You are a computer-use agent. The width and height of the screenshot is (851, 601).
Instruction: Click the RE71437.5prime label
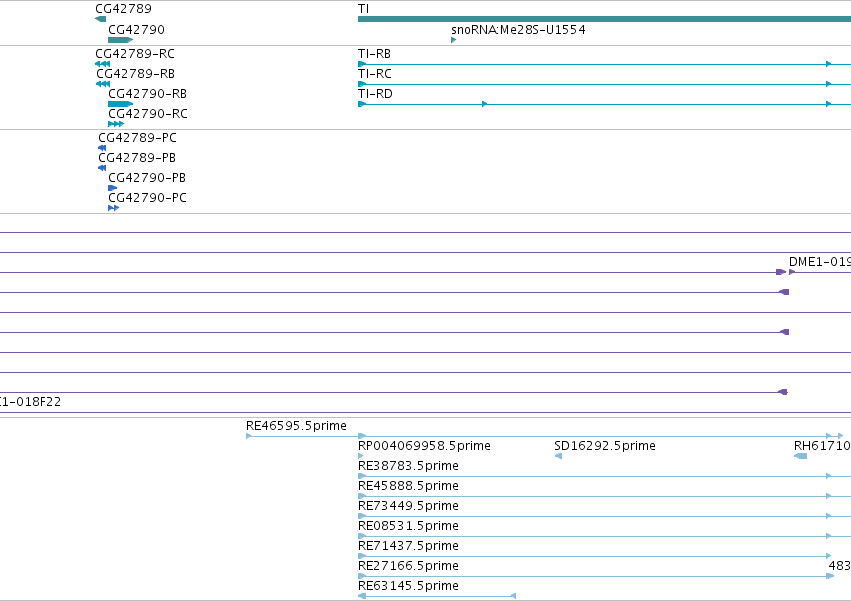coord(408,546)
